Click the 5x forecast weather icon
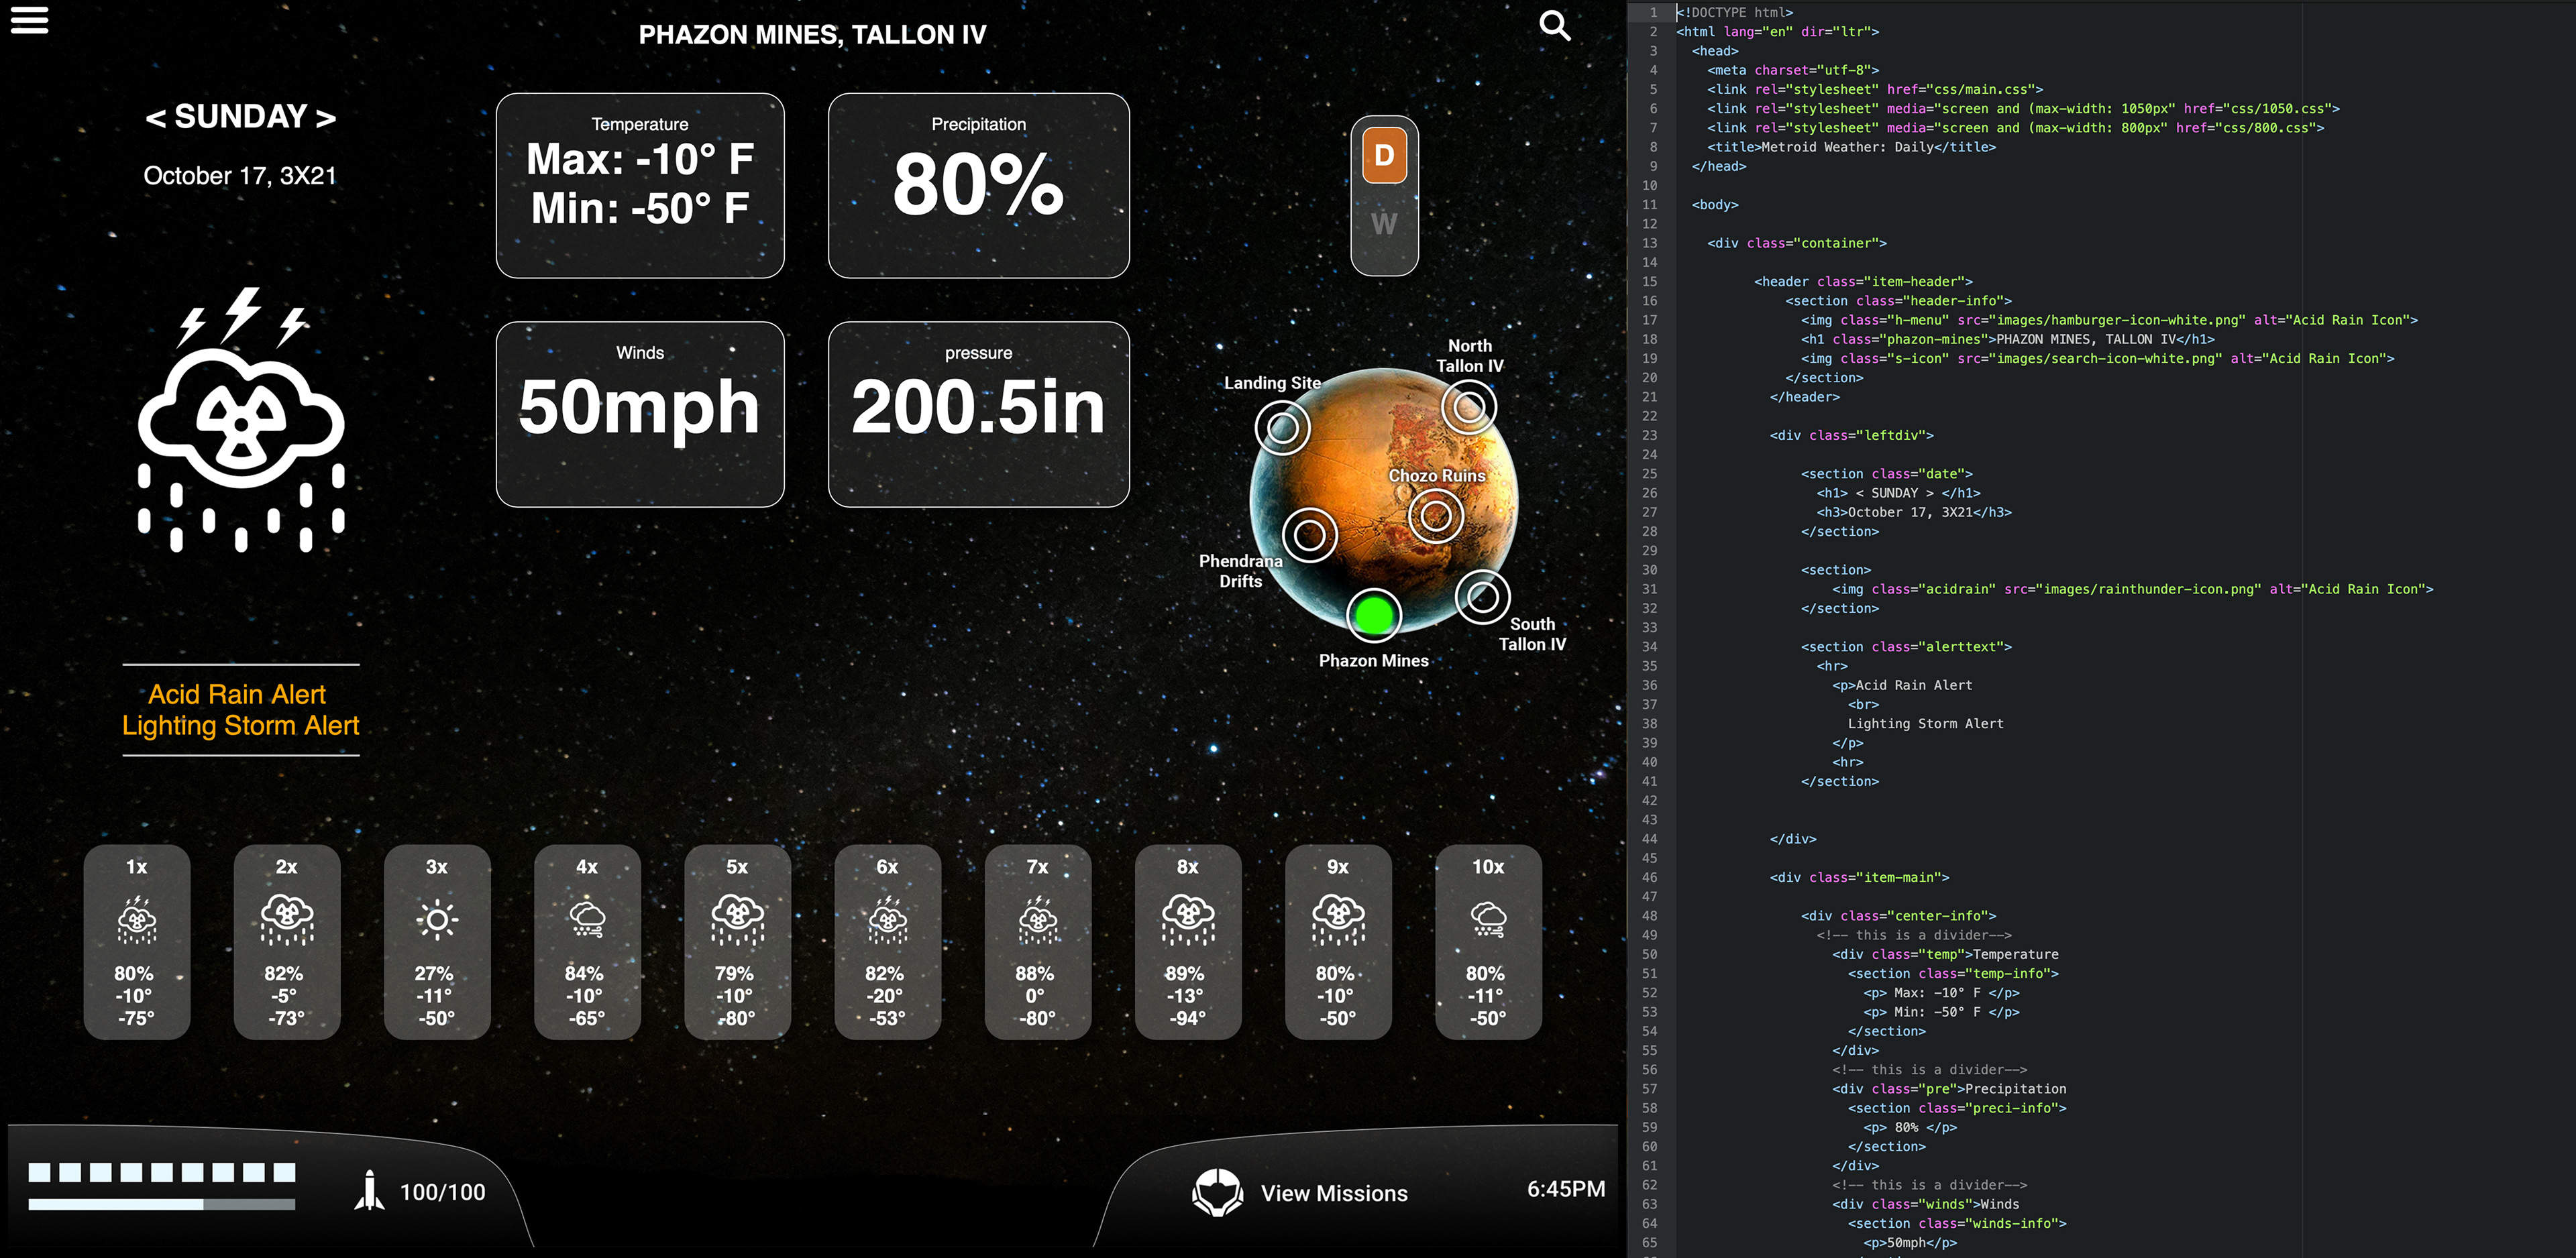Screen dimensions: 2576x1258 pos(738,920)
